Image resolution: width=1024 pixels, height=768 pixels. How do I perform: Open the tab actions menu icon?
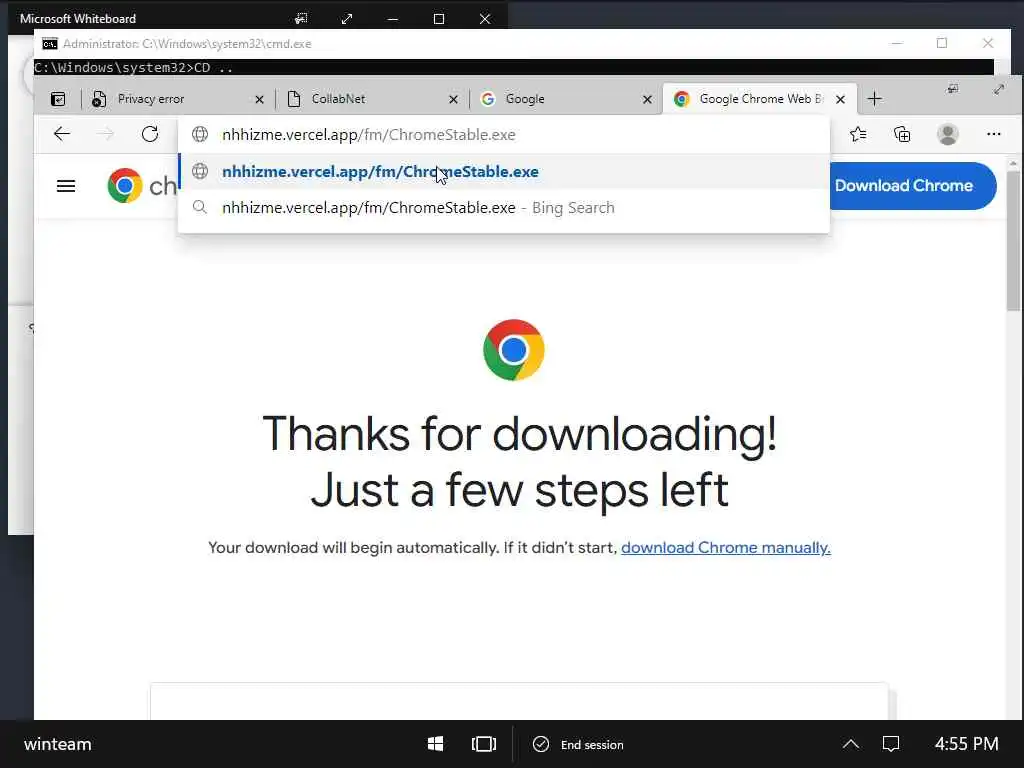click(x=58, y=99)
